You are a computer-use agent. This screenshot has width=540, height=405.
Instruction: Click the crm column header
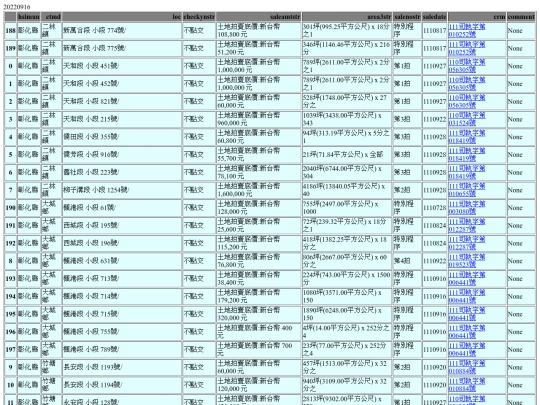(477, 17)
